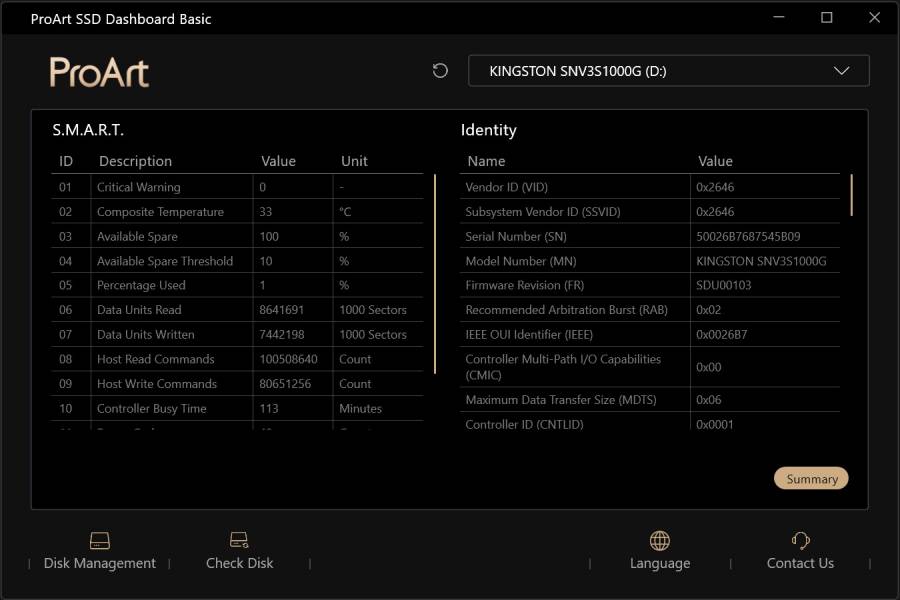
Task: Select the Data Units Read row
Action: tap(237, 310)
